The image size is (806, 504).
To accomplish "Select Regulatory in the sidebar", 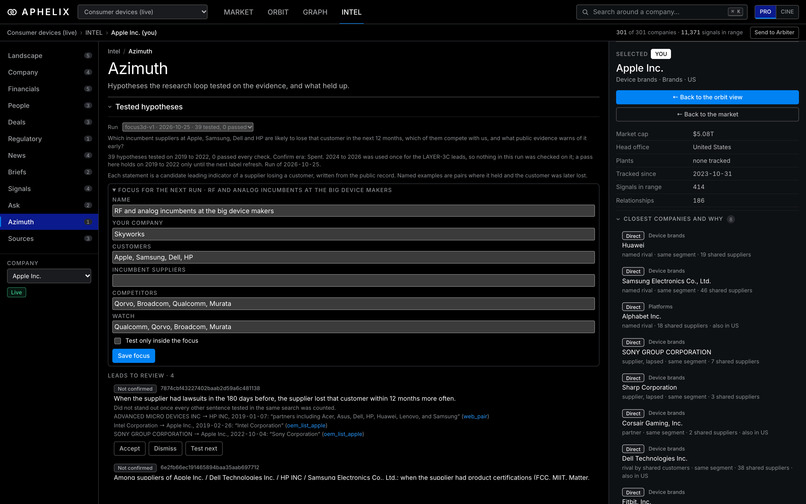I will point(49,139).
